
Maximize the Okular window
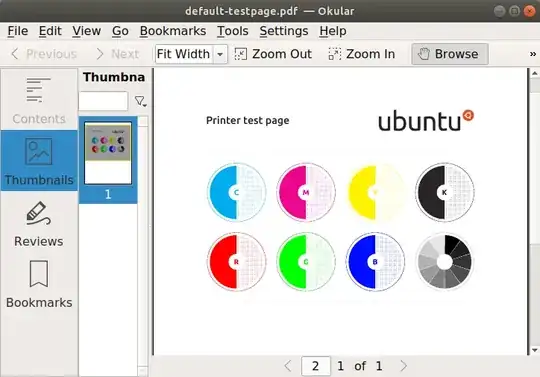tap(514, 11)
